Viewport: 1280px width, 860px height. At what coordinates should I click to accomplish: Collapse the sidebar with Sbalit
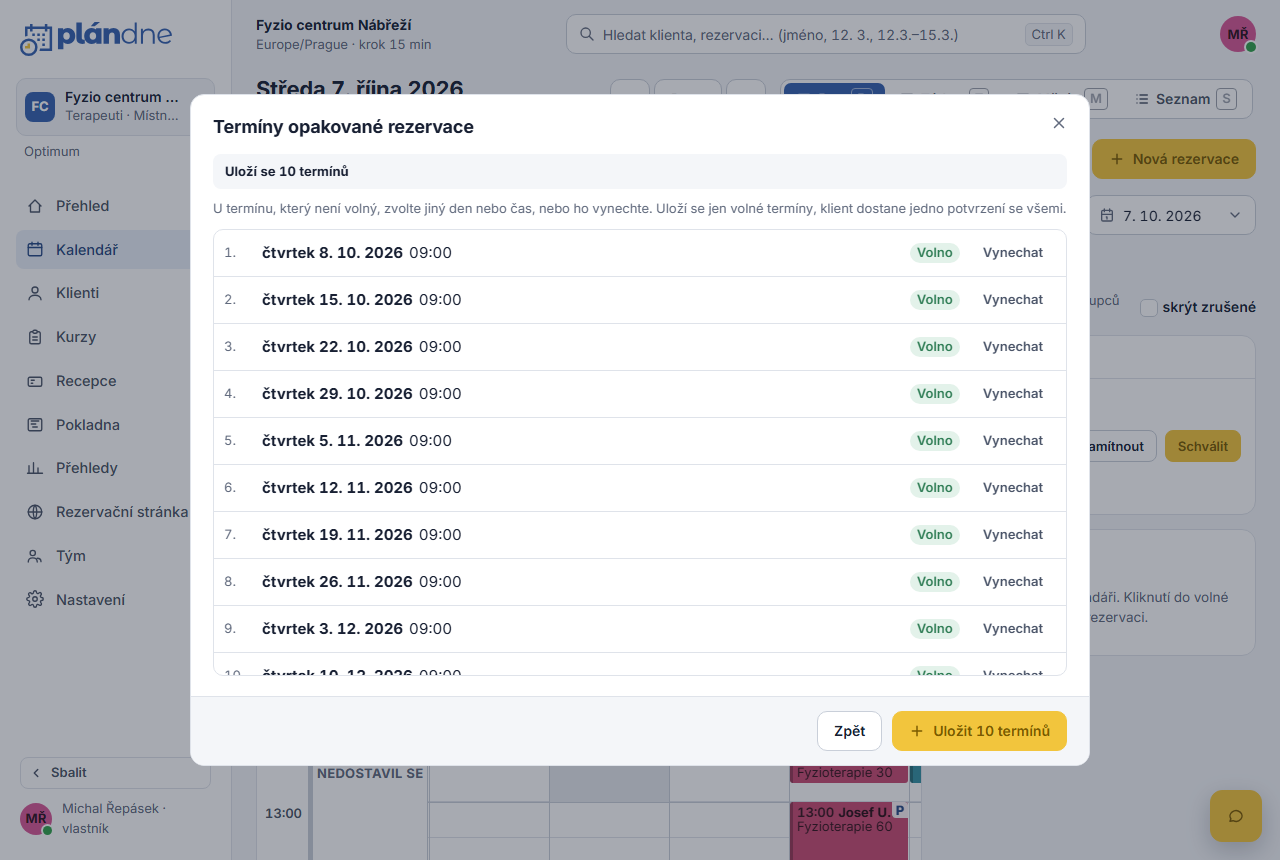click(115, 773)
